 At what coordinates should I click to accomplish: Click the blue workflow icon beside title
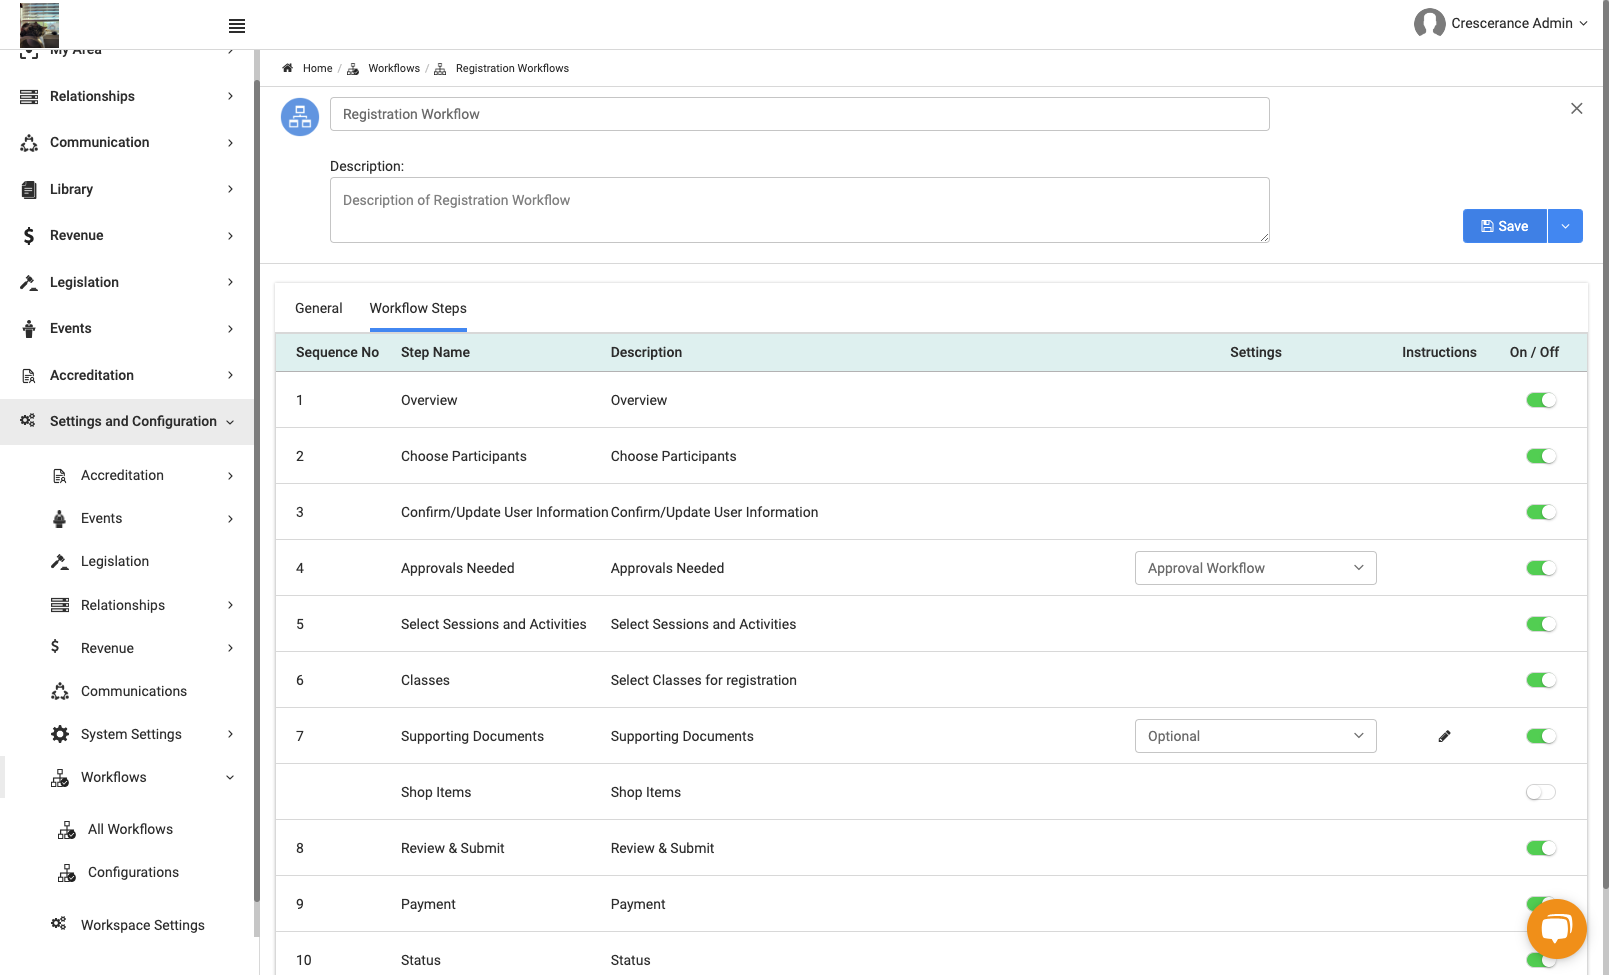click(x=300, y=117)
